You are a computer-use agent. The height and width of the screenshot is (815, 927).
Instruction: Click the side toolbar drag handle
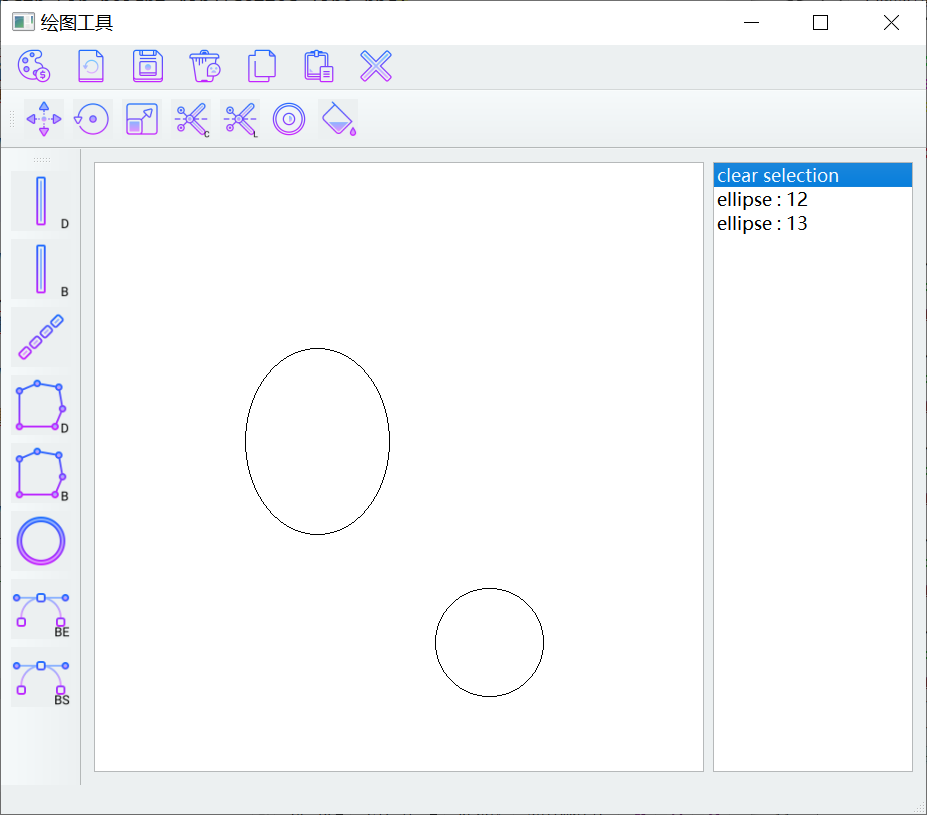[x=41, y=160]
